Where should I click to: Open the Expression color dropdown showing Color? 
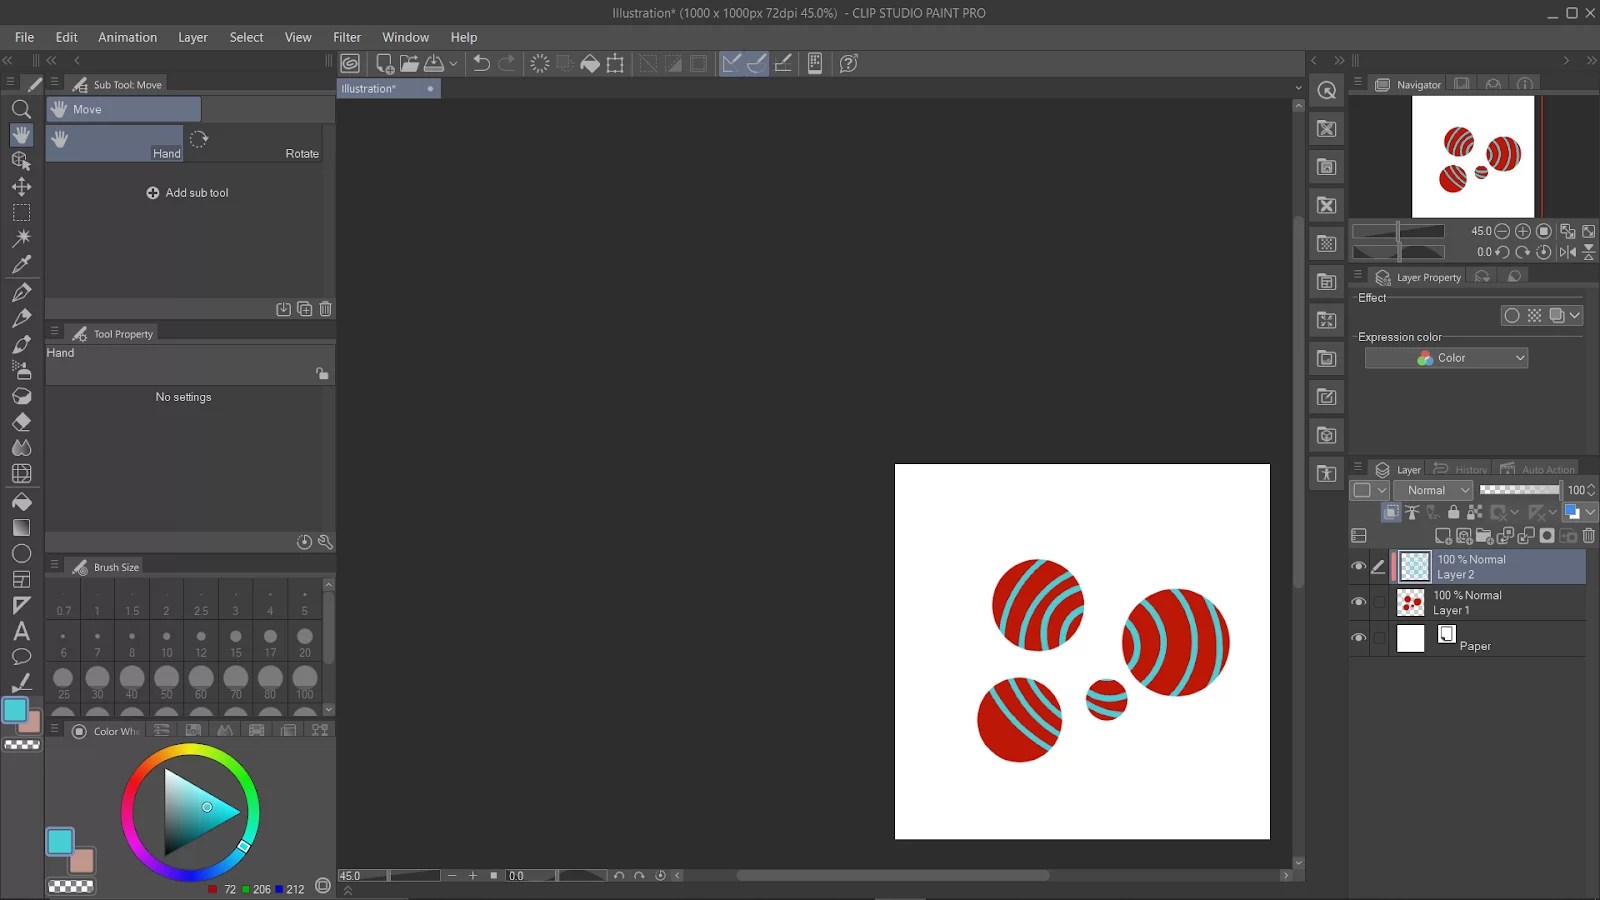(1445, 357)
